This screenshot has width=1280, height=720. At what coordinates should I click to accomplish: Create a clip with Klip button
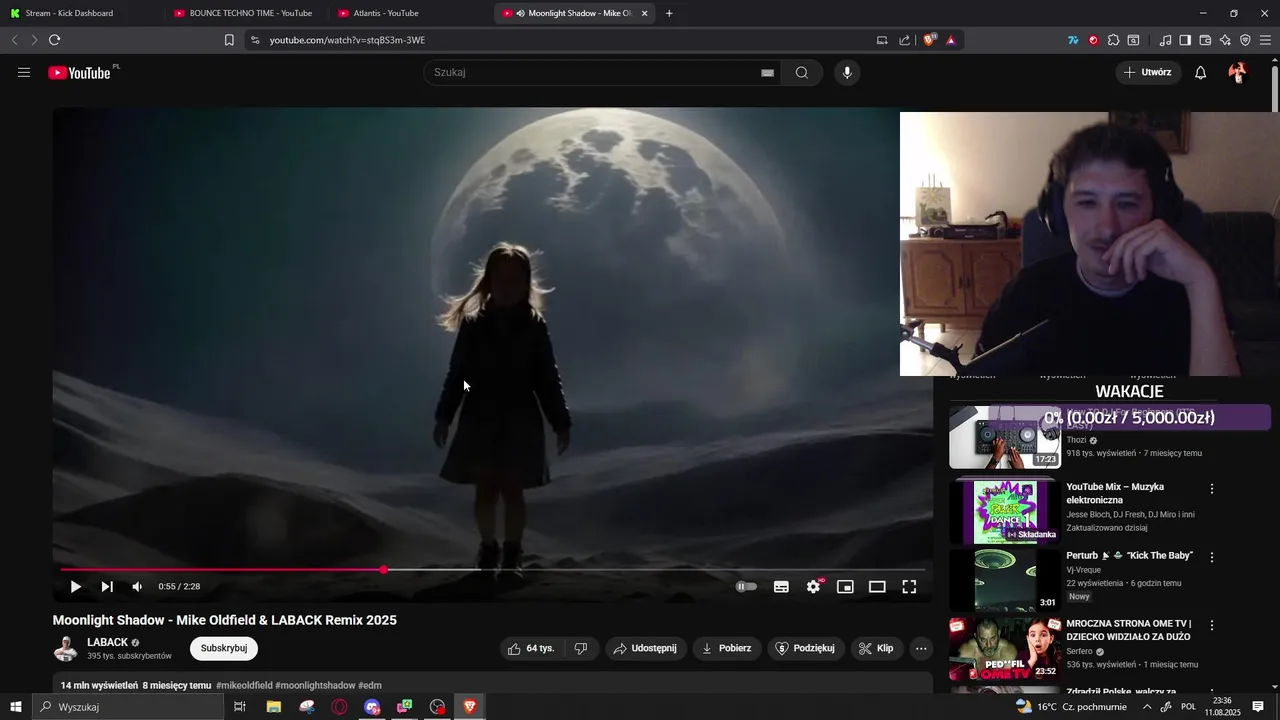pos(876,648)
